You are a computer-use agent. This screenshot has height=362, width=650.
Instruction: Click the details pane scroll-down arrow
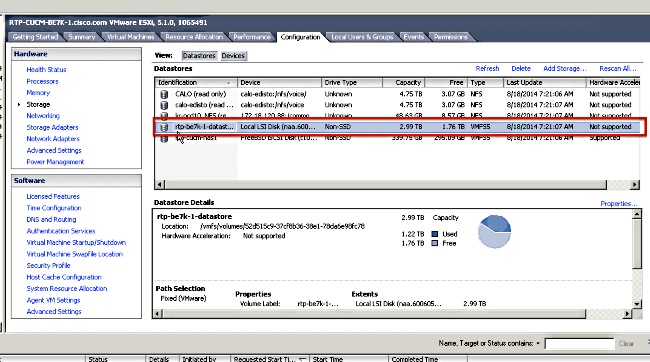[x=637, y=304]
